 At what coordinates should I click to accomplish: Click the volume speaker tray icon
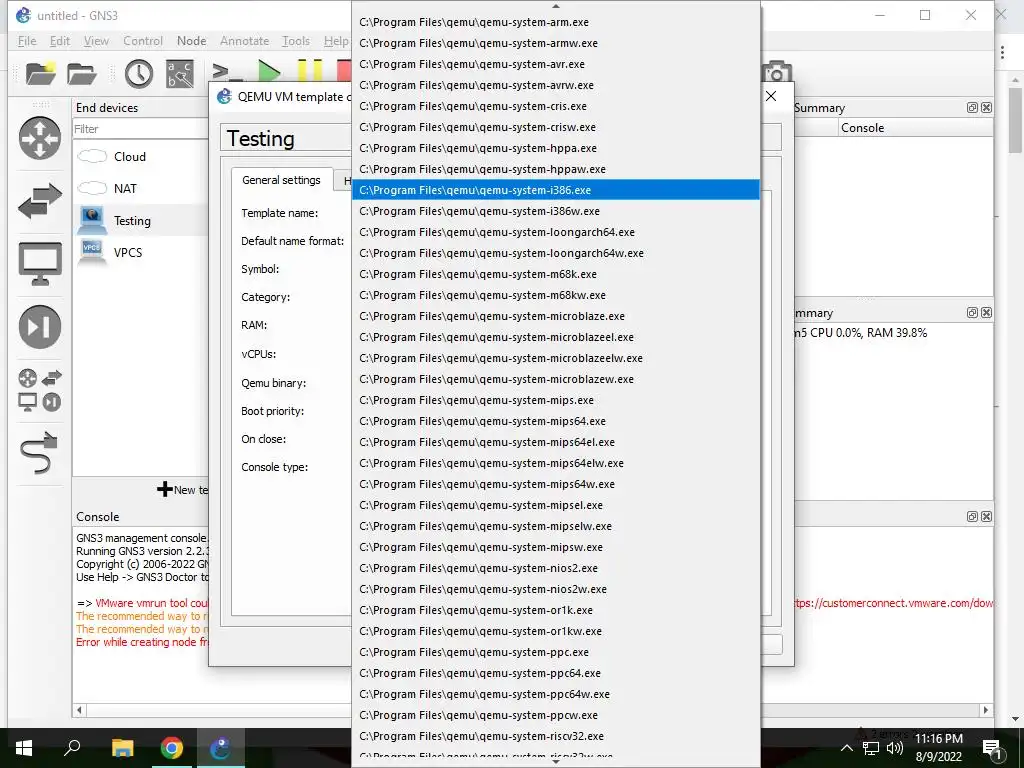(895, 748)
